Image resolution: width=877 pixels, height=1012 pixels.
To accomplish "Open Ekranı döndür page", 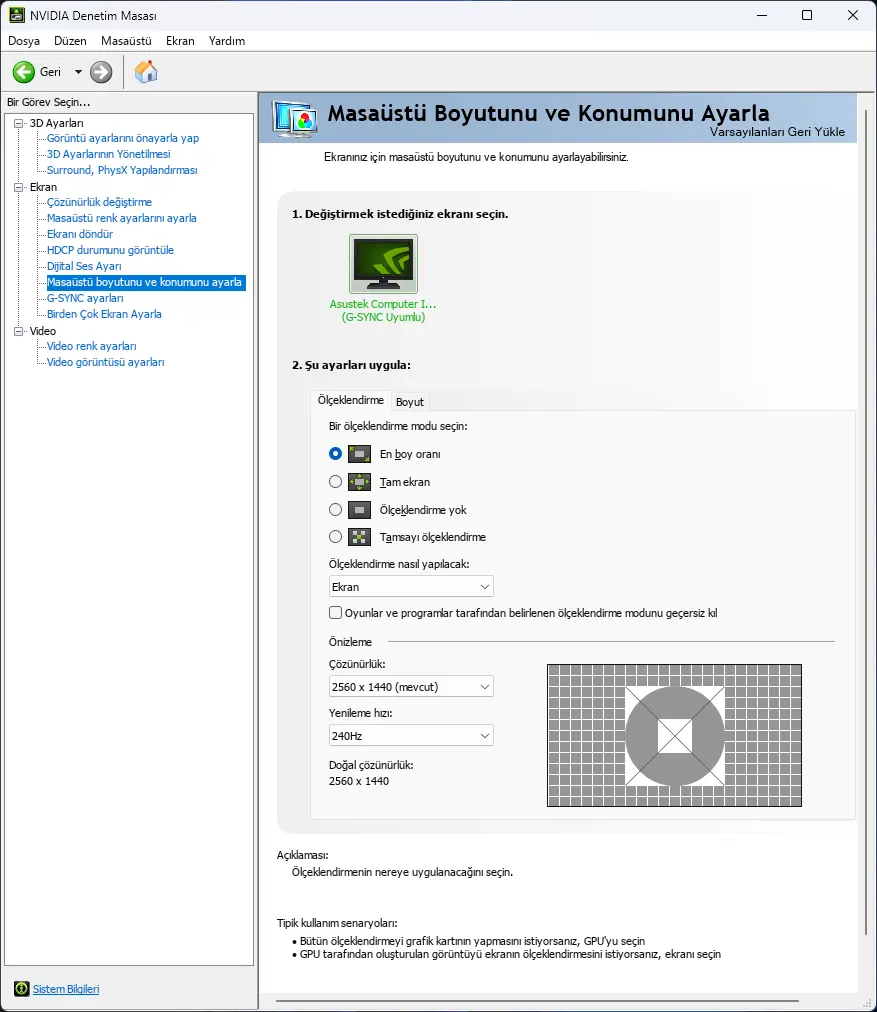I will 80,234.
